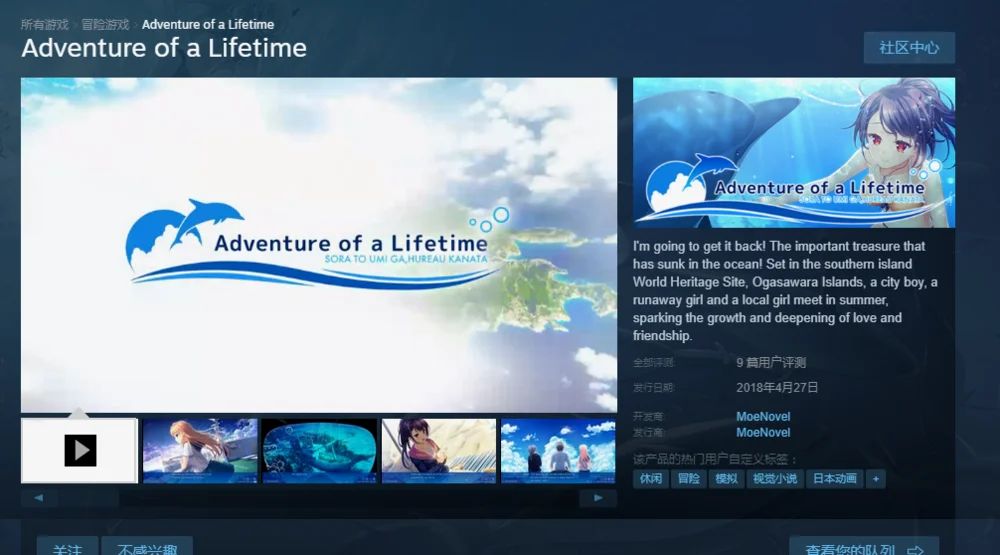Open the three characters sky thumbnail
Viewport: 1000px width, 555px height.
click(x=558, y=450)
